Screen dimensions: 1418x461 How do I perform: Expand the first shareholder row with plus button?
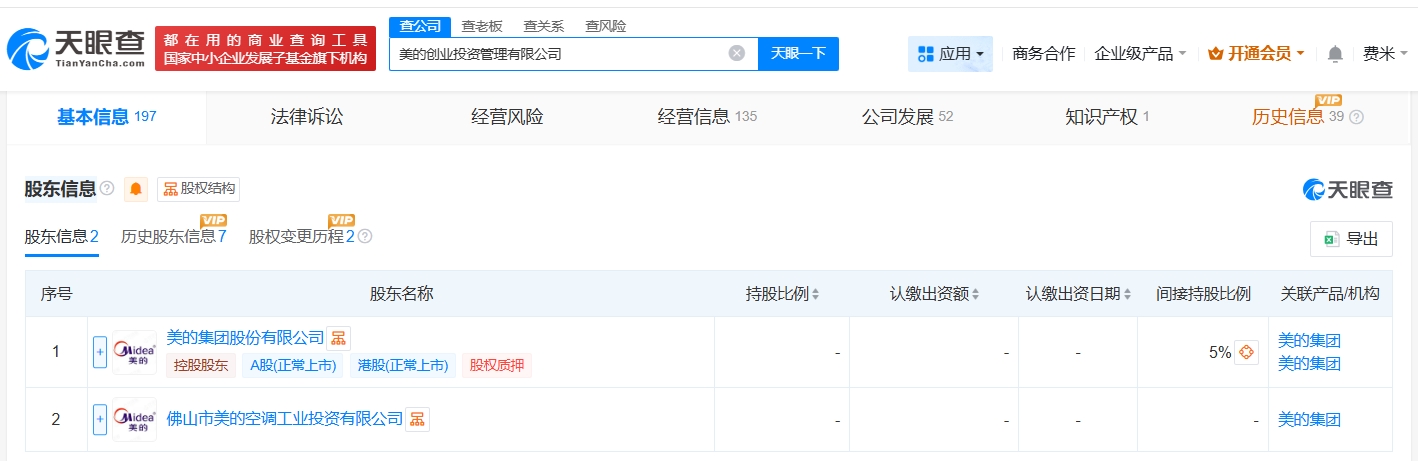coord(100,352)
